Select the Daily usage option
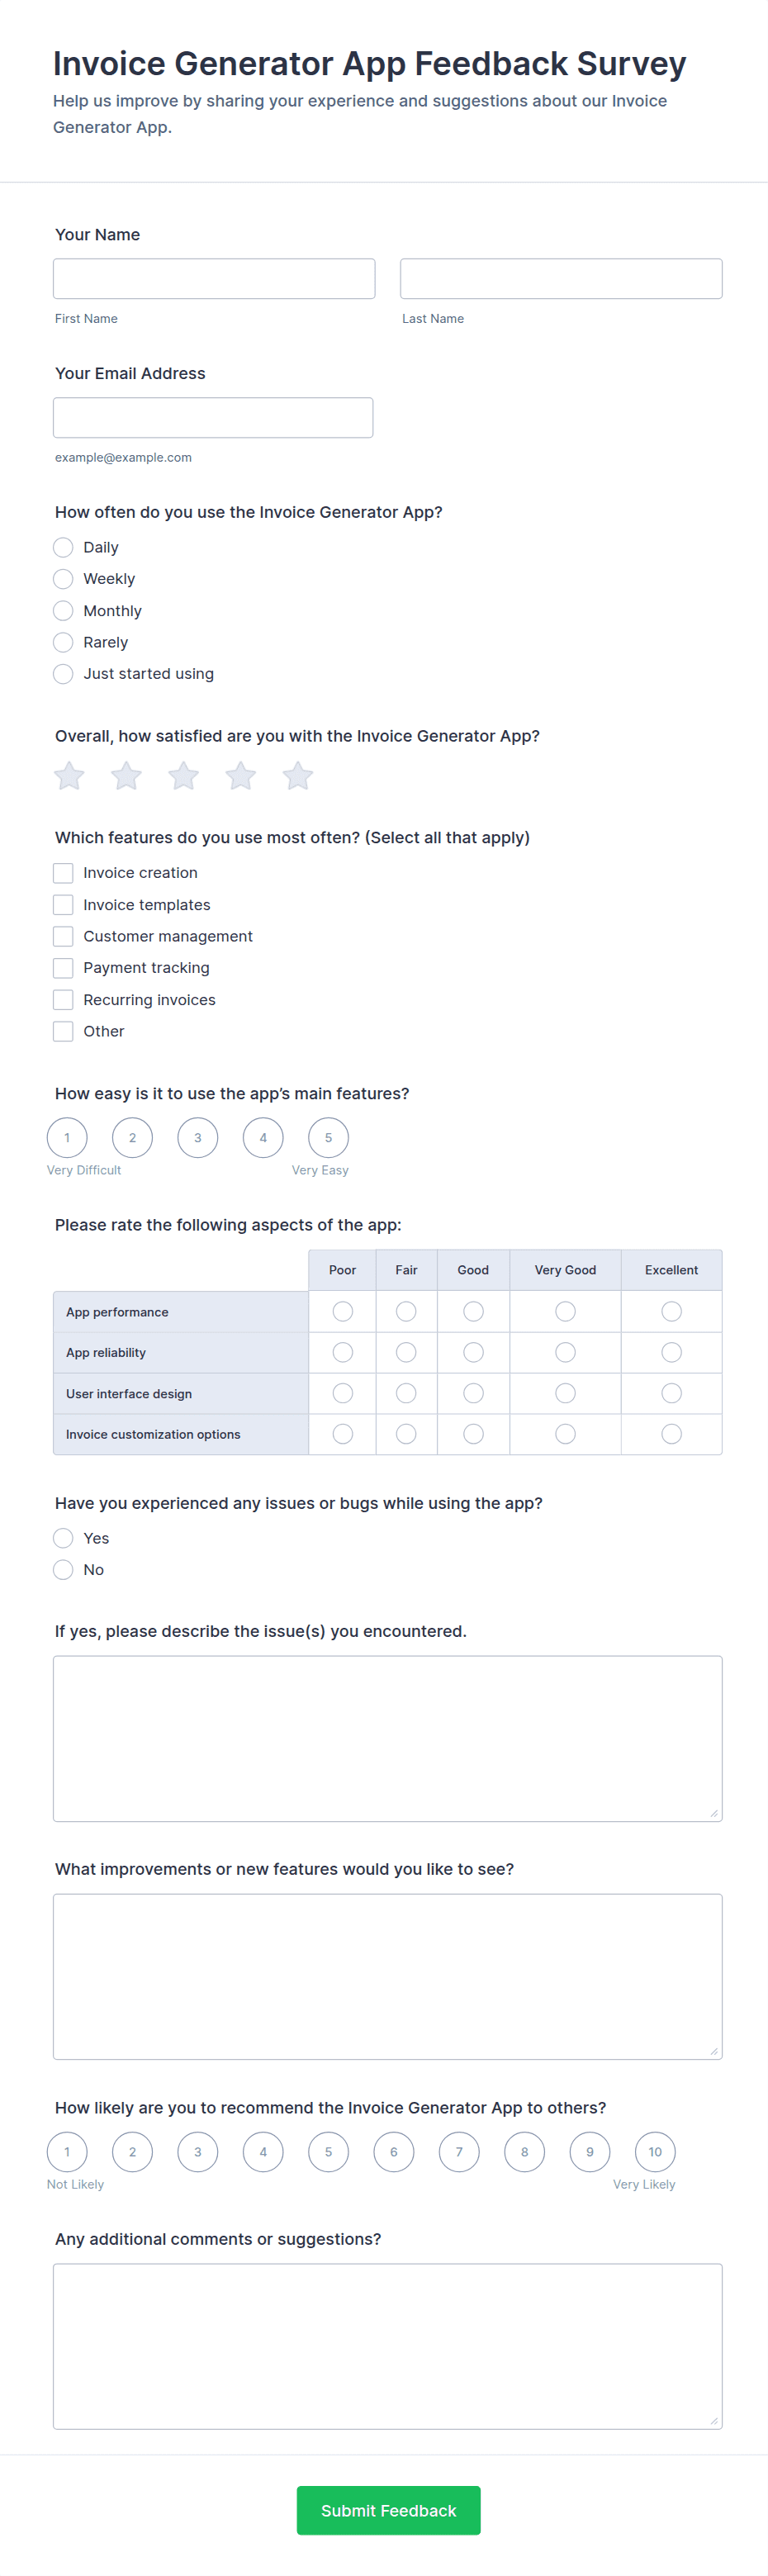 pos(63,547)
